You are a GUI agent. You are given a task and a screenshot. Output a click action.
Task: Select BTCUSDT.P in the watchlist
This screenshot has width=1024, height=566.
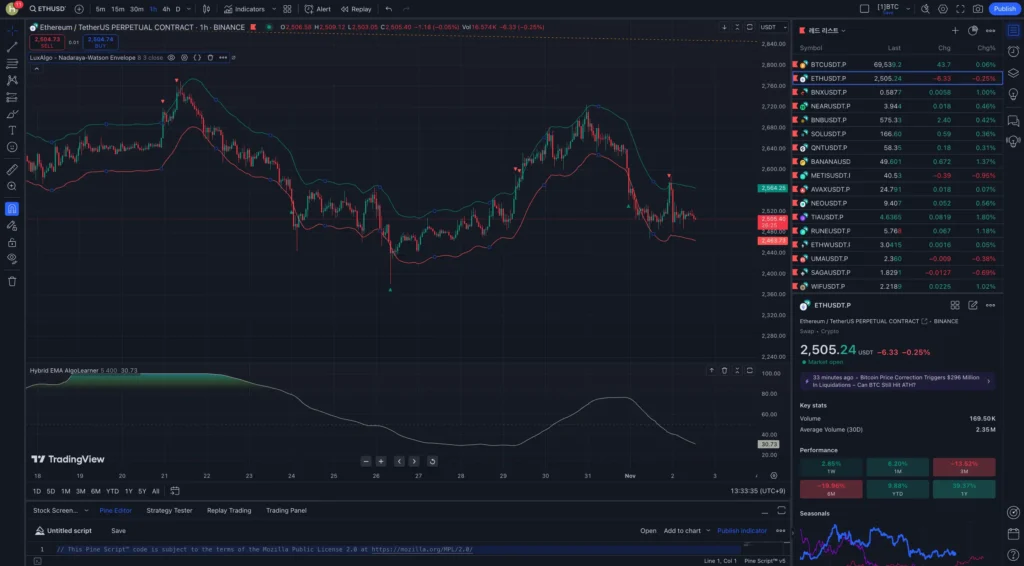click(x=897, y=65)
